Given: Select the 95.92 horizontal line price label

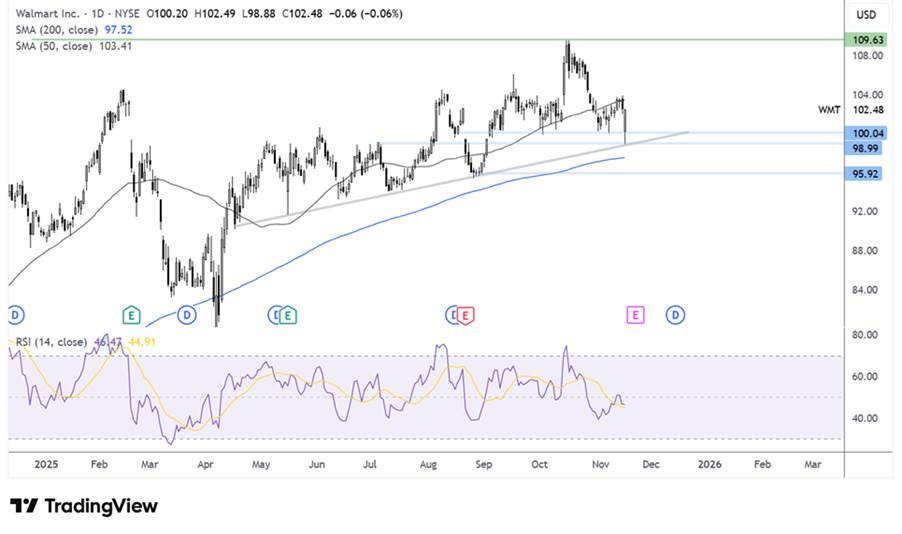Looking at the screenshot, I should tap(865, 173).
